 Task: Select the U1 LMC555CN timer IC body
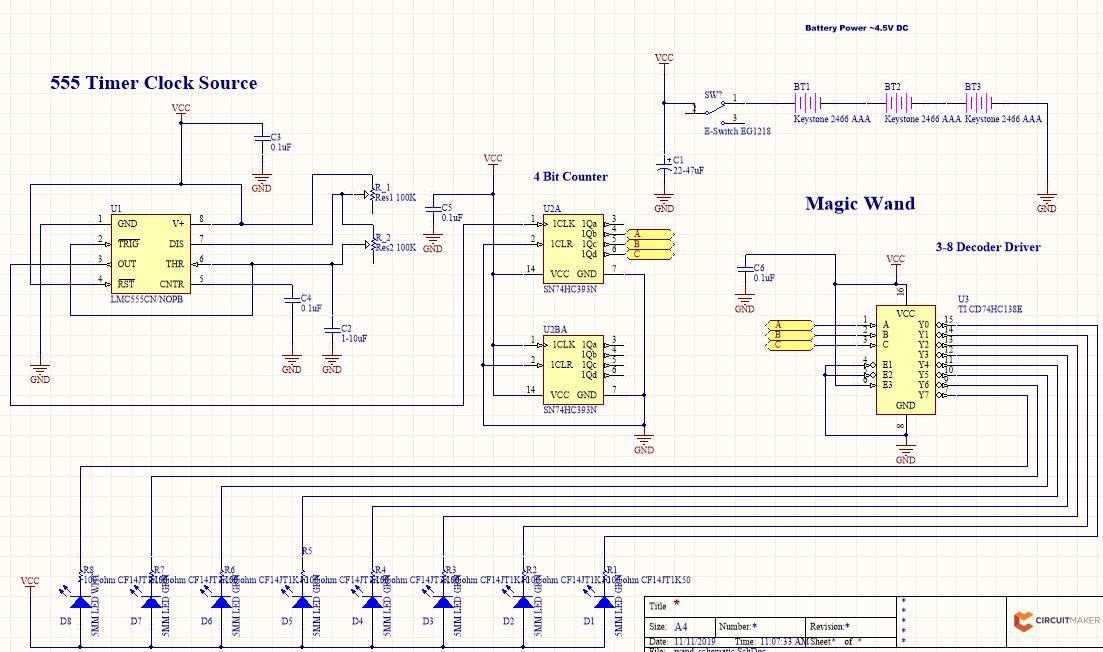(x=151, y=254)
